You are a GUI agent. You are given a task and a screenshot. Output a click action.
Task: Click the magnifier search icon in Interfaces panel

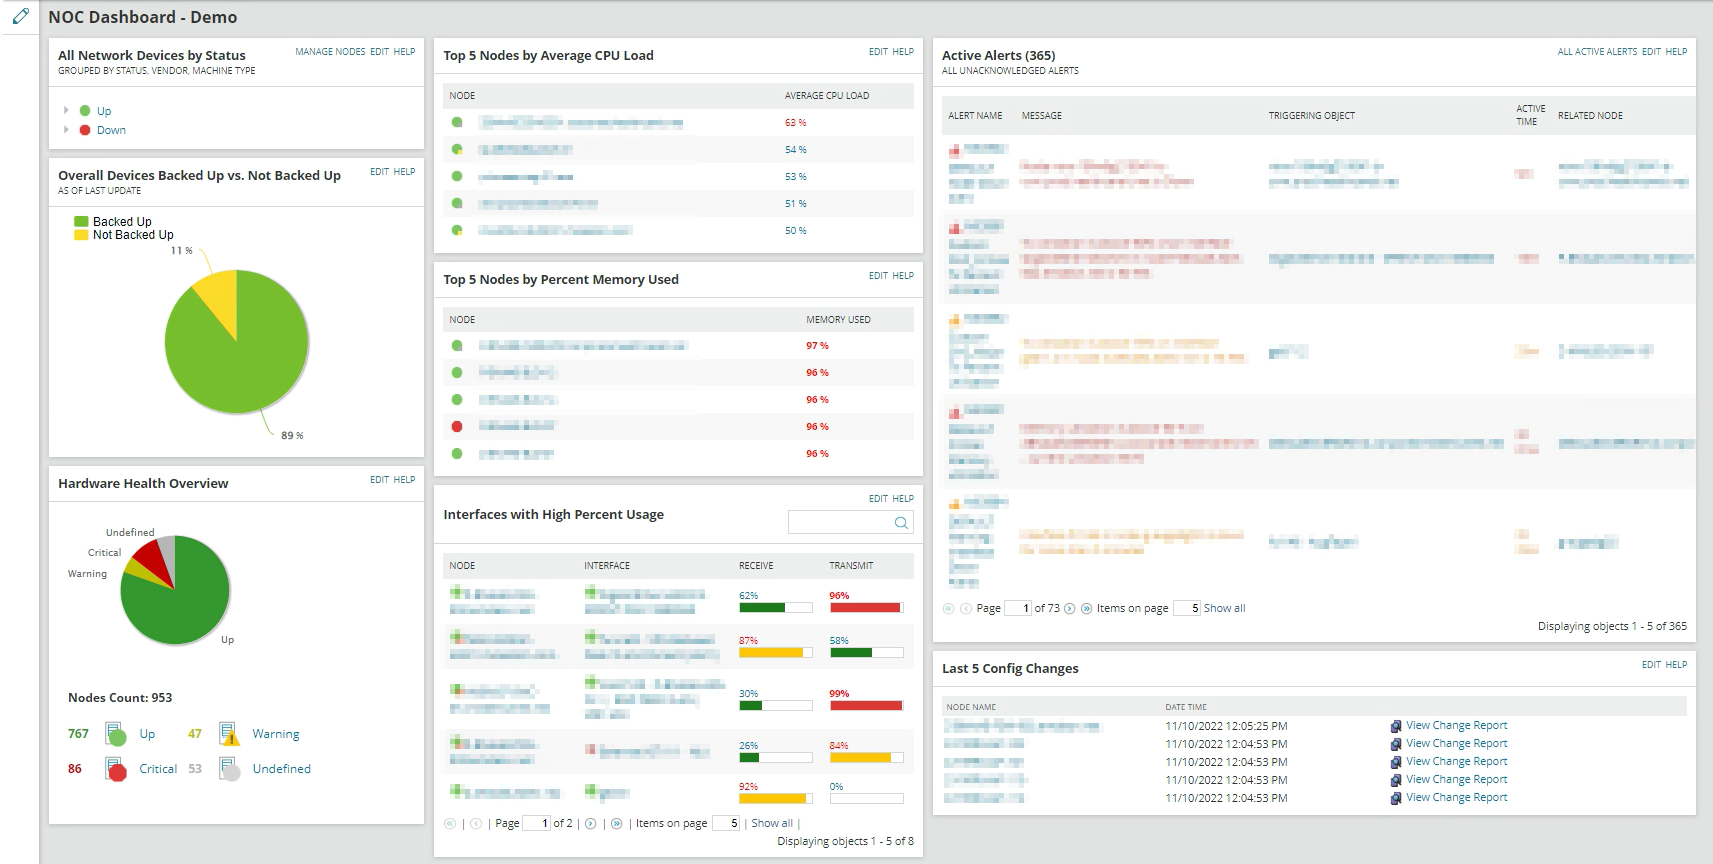901,522
